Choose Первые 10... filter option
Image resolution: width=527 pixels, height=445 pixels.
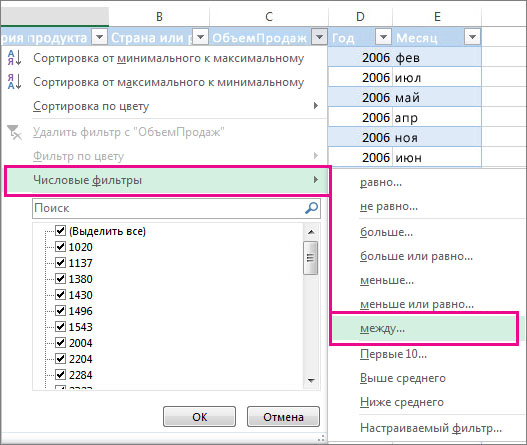(393, 354)
